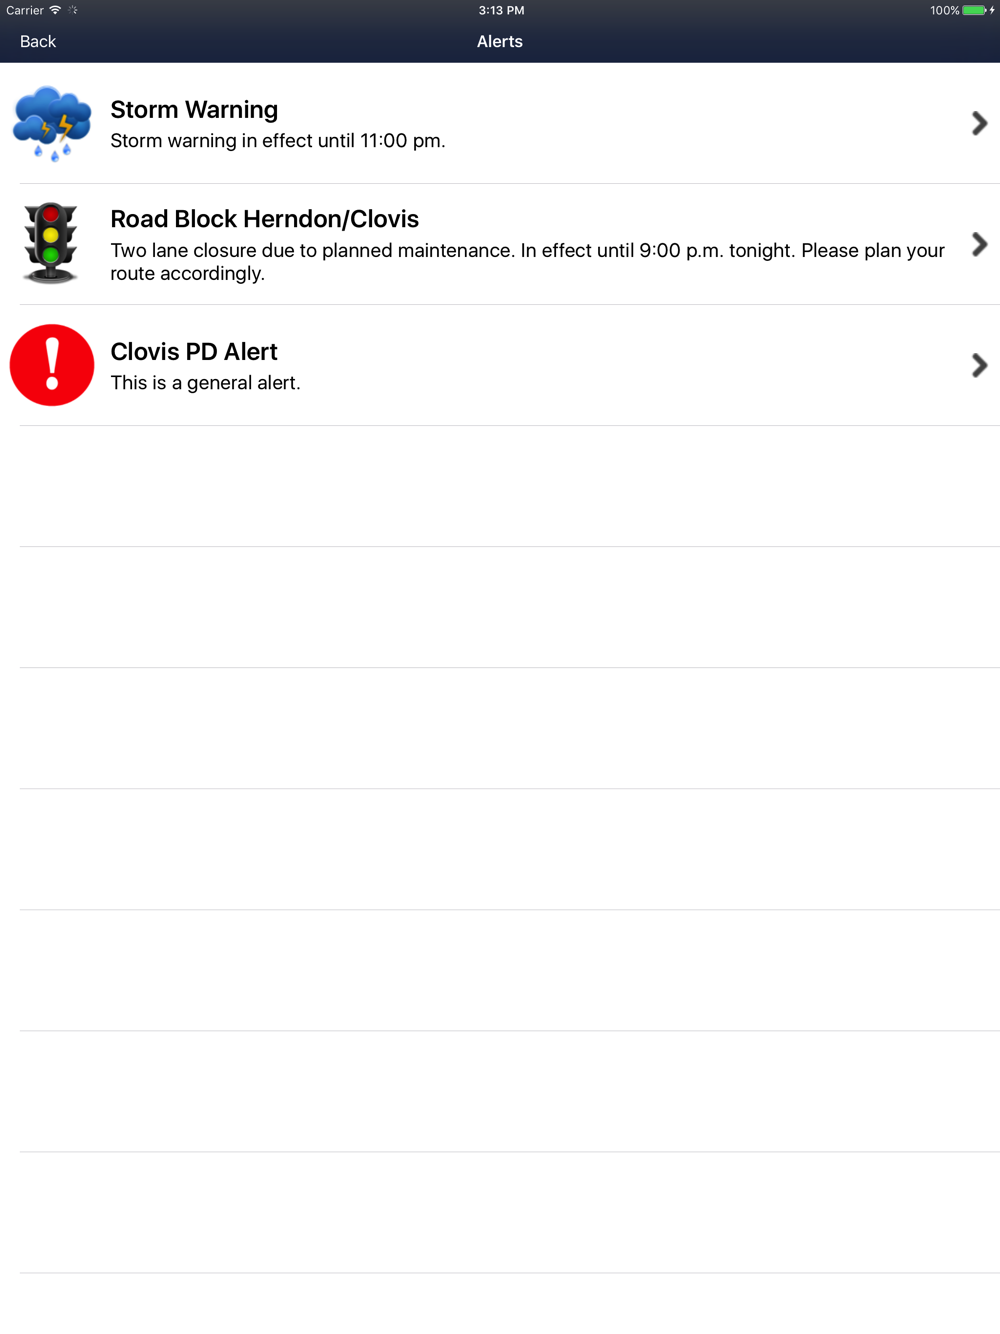Tap the traffic light icon

[x=51, y=243]
